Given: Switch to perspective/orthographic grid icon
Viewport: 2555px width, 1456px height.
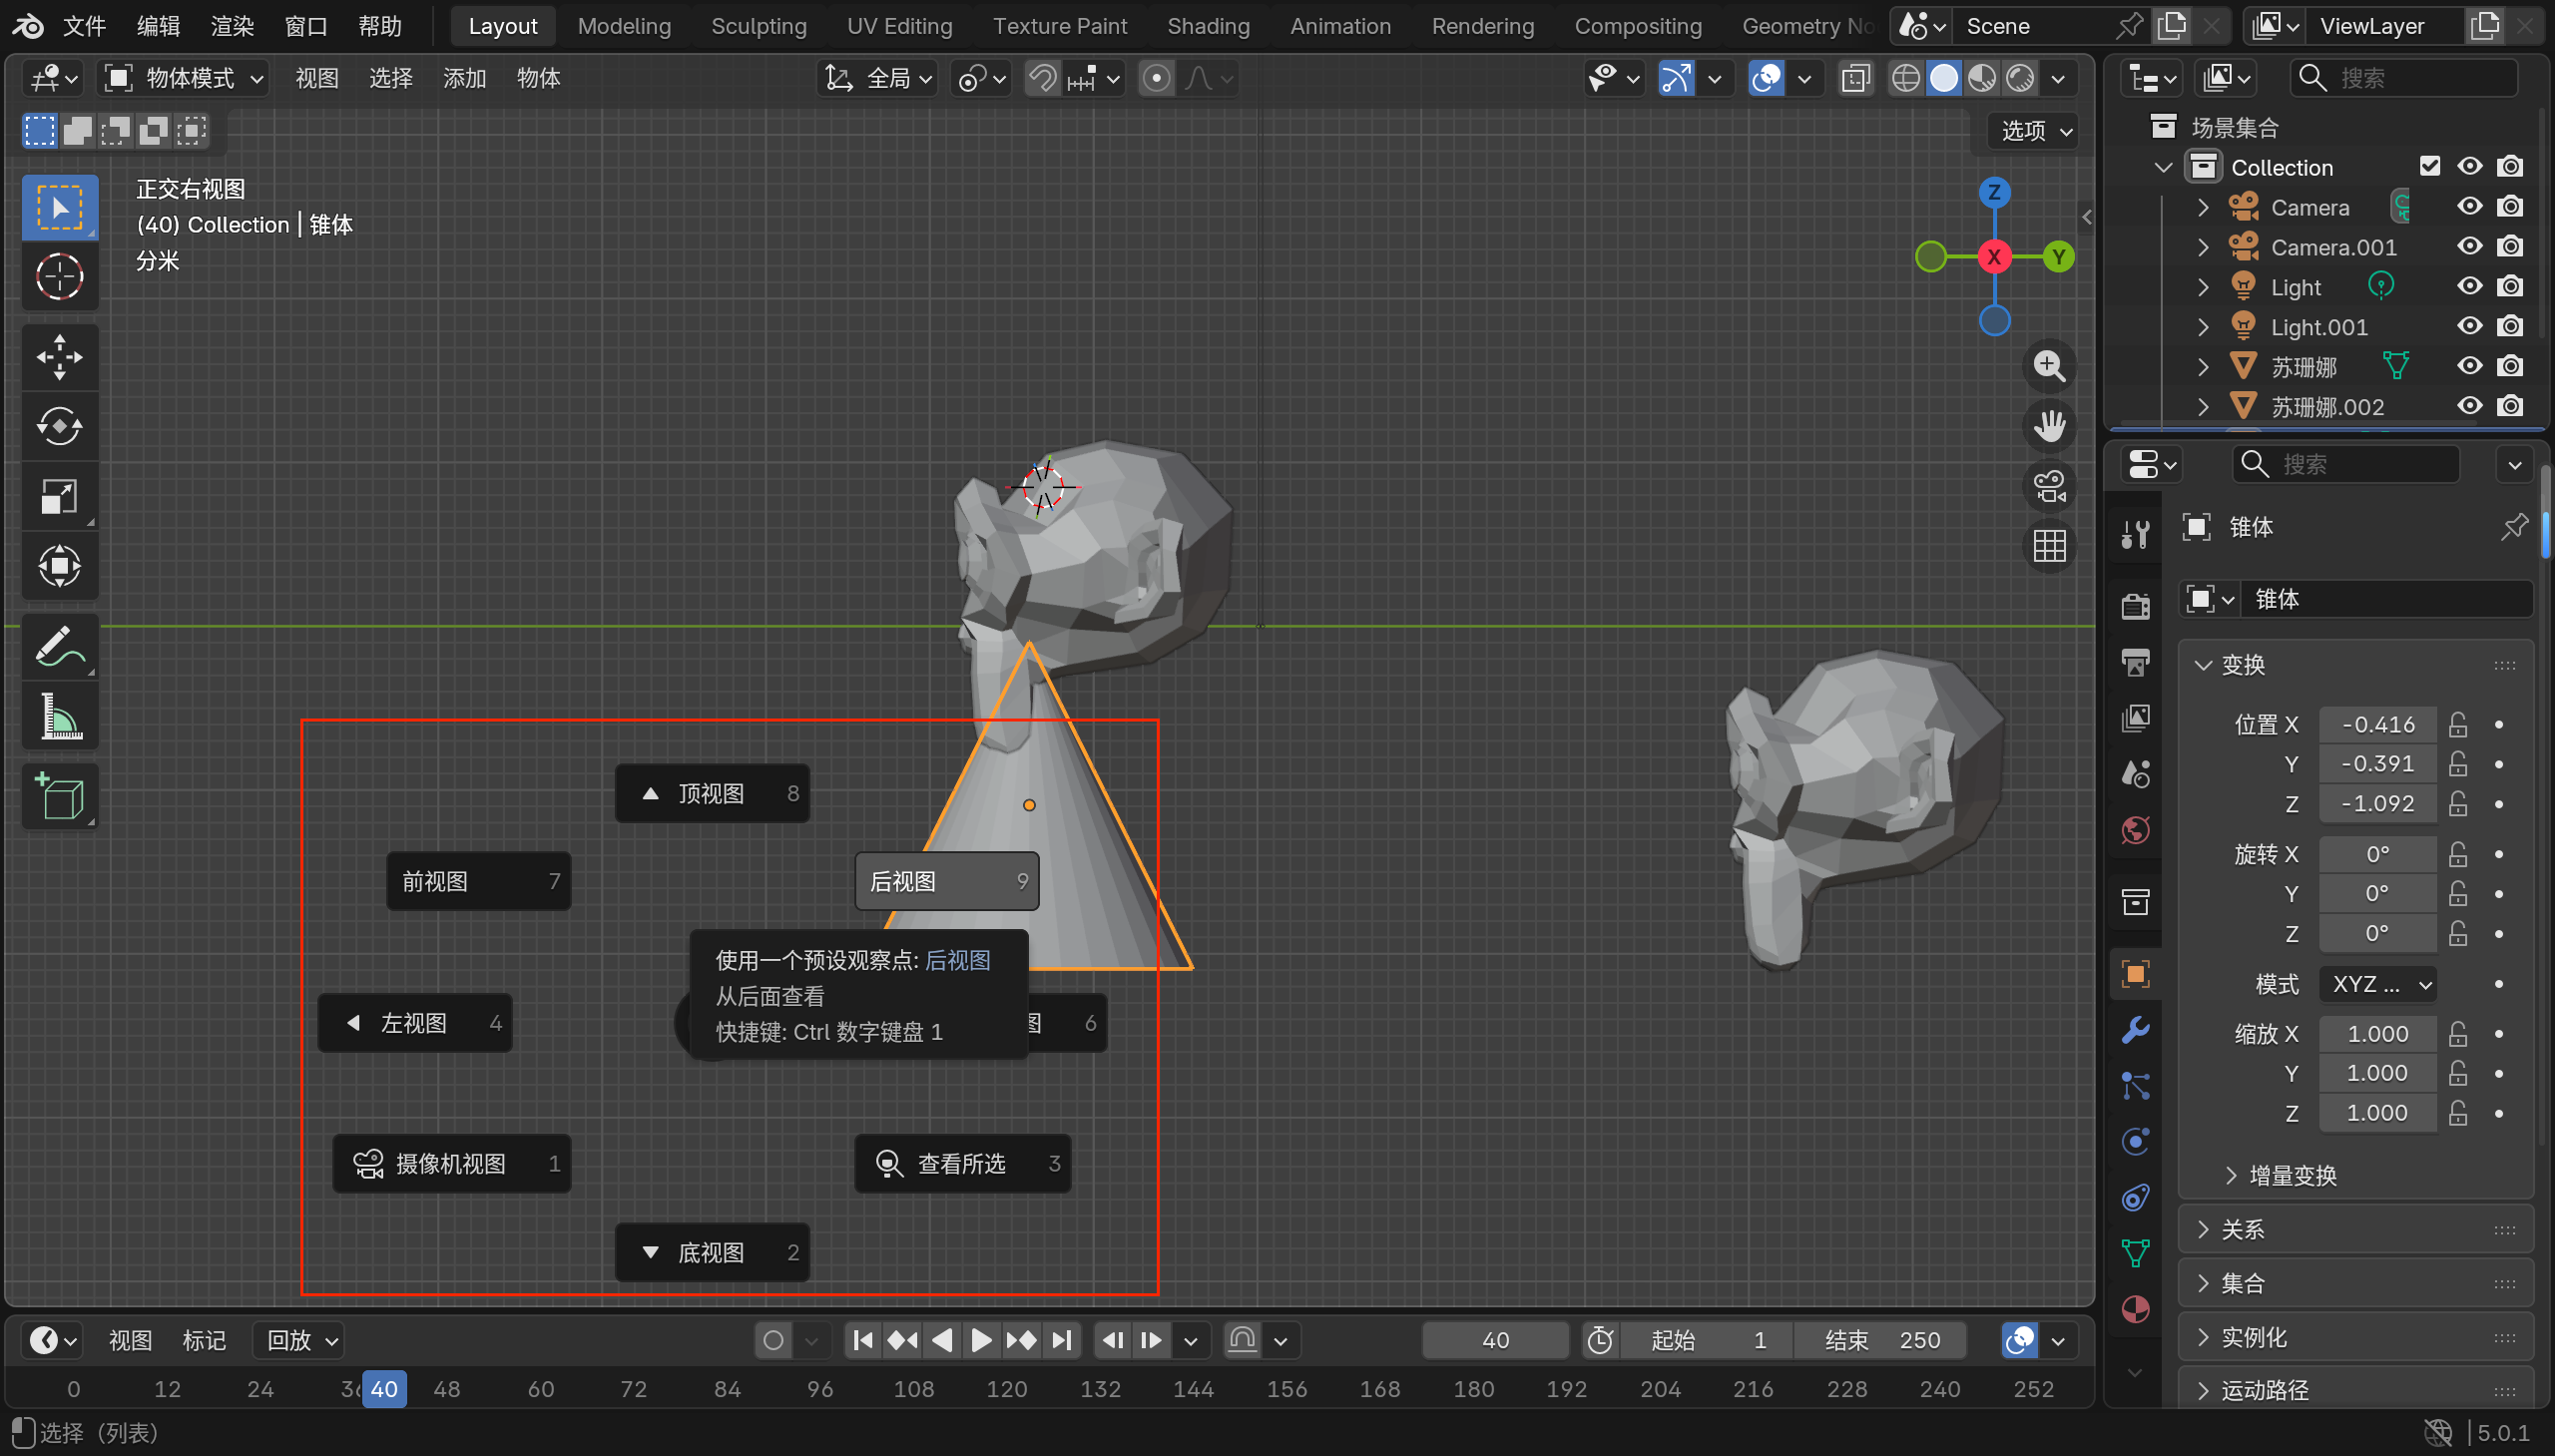Looking at the screenshot, I should [2049, 546].
